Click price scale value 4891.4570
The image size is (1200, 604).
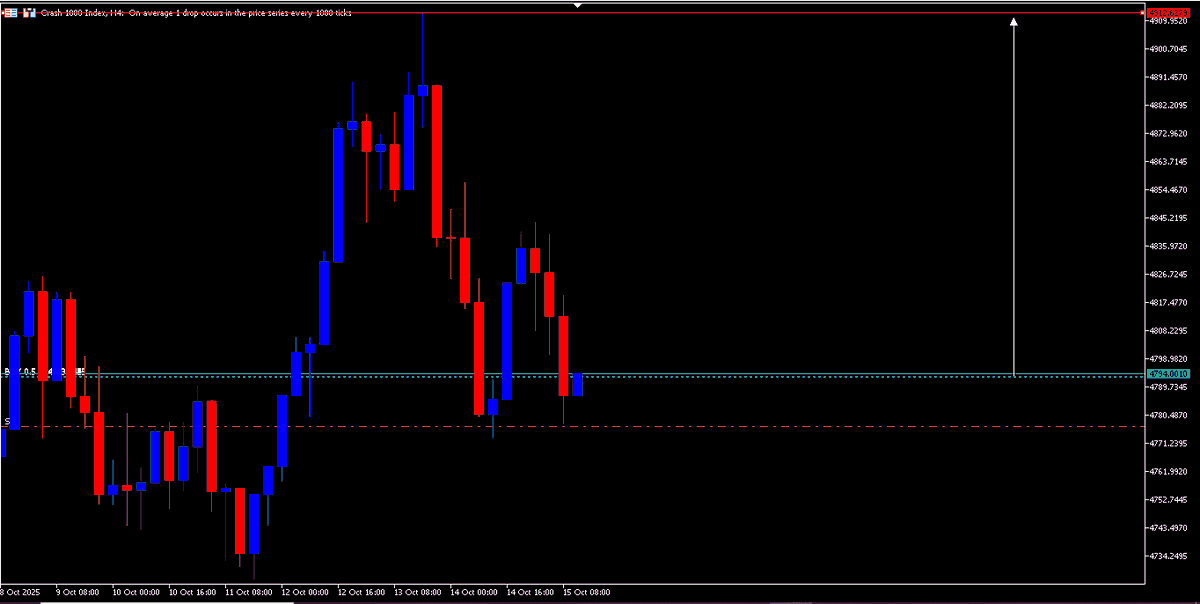point(1169,77)
